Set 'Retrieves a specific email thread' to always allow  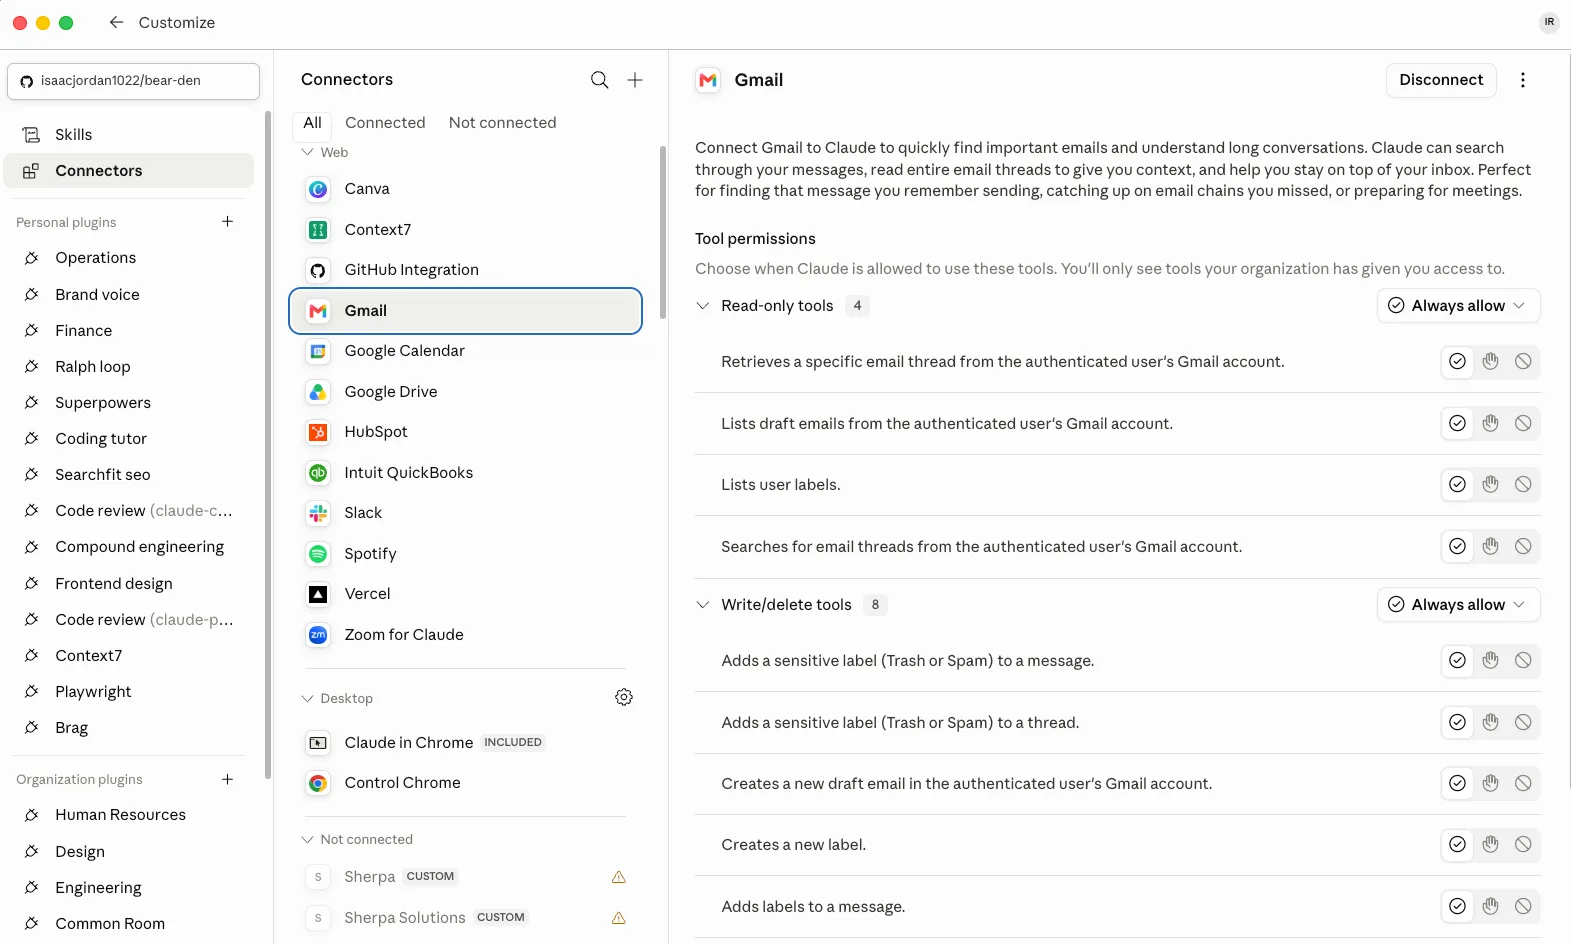pos(1457,362)
